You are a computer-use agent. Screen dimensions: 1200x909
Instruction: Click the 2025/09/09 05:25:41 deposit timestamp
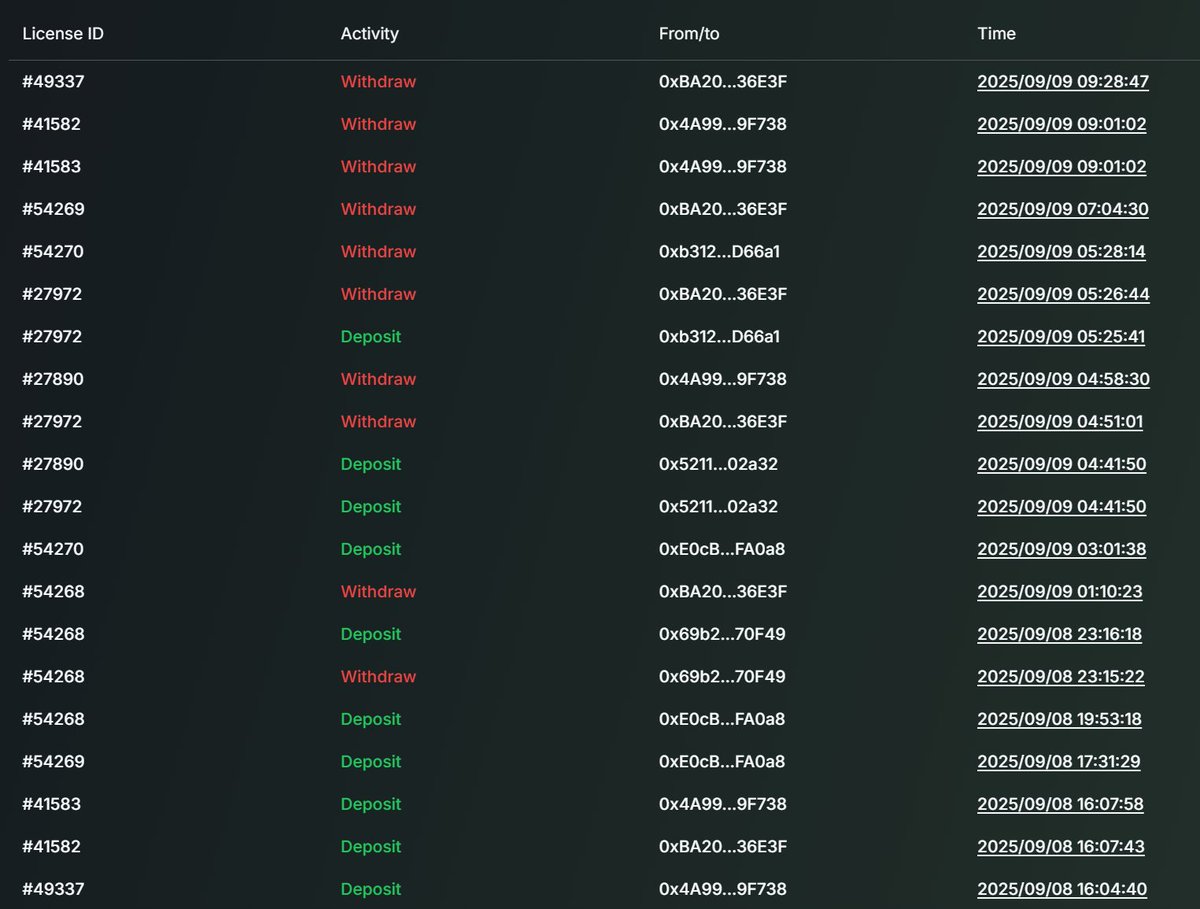[x=1061, y=337]
